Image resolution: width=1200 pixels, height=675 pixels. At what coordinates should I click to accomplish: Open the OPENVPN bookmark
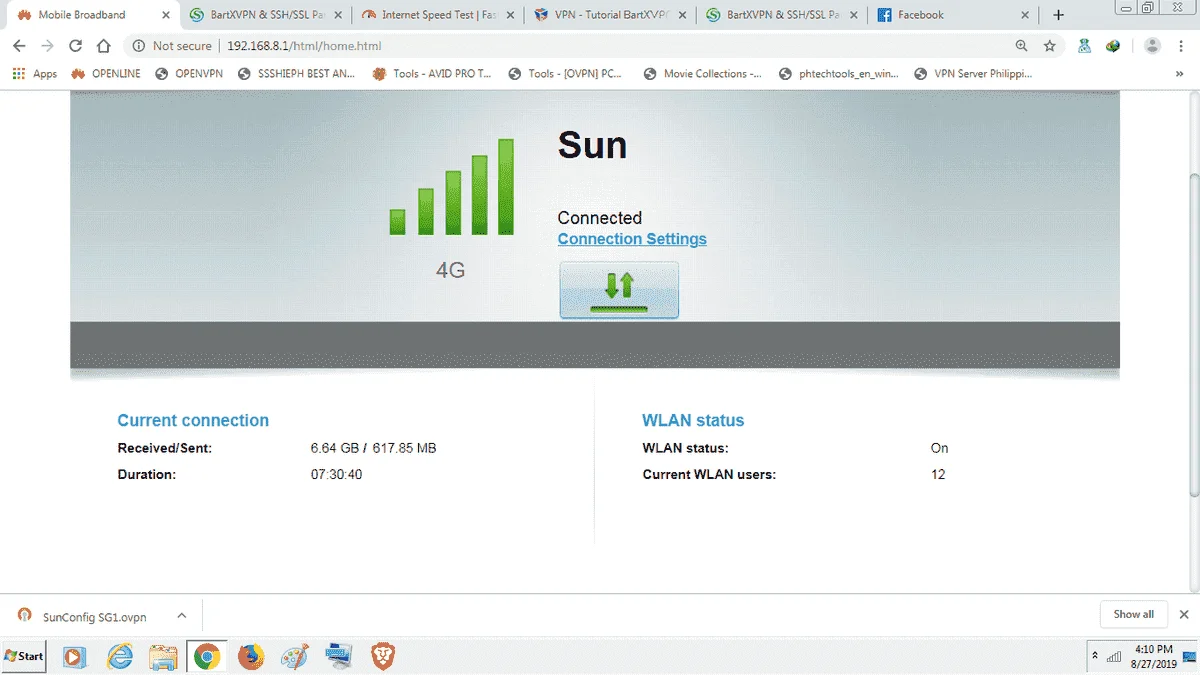(188, 73)
